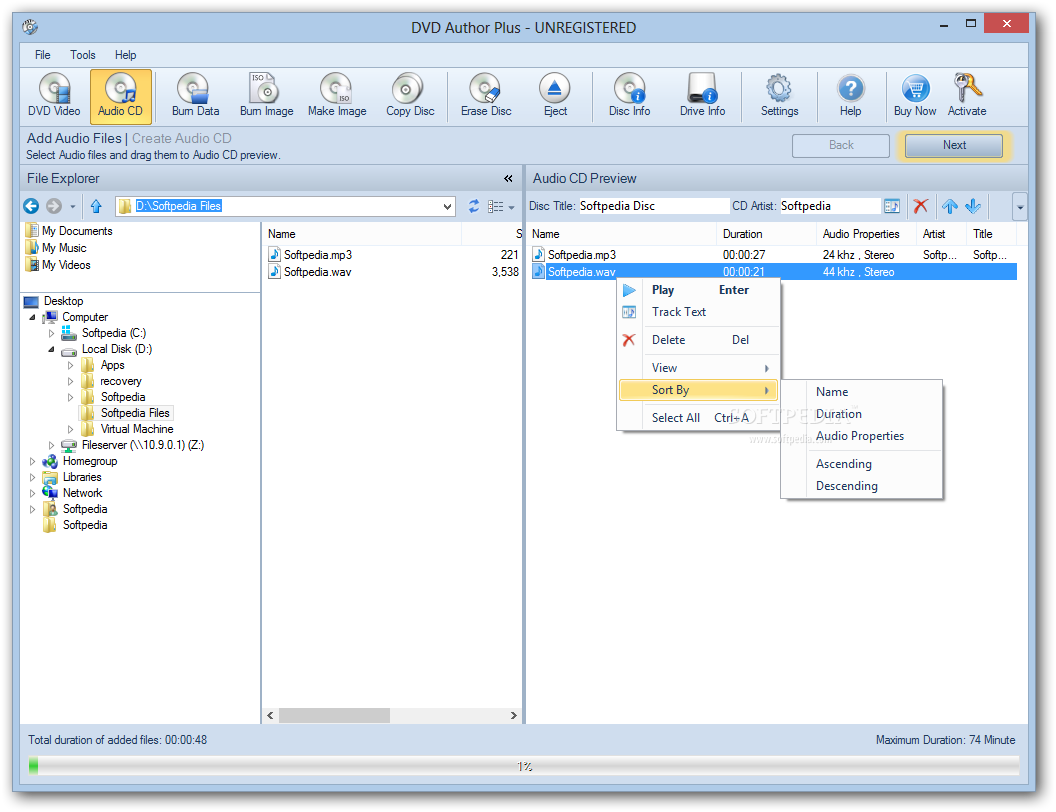Expand the Softpedia (C:) drive node
Screen dimensions: 1056x812
click(x=51, y=333)
